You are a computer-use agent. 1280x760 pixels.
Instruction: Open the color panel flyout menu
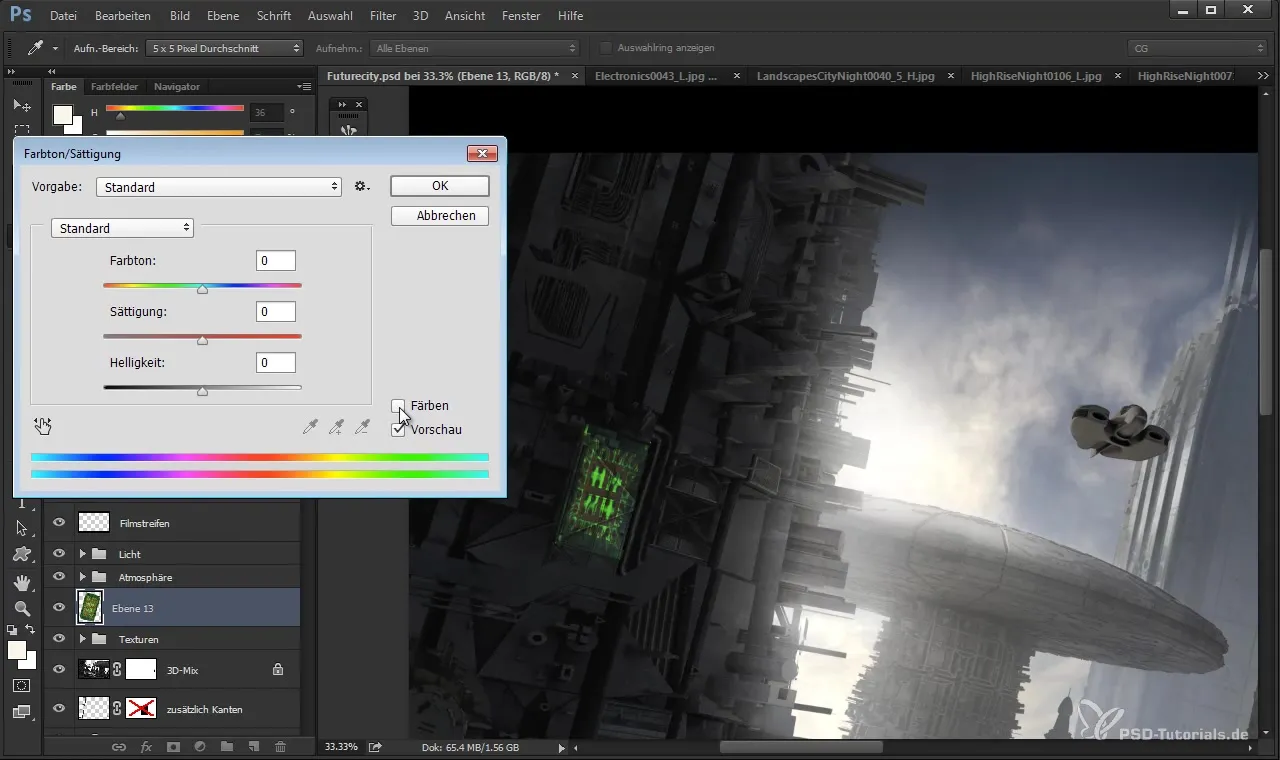(305, 87)
